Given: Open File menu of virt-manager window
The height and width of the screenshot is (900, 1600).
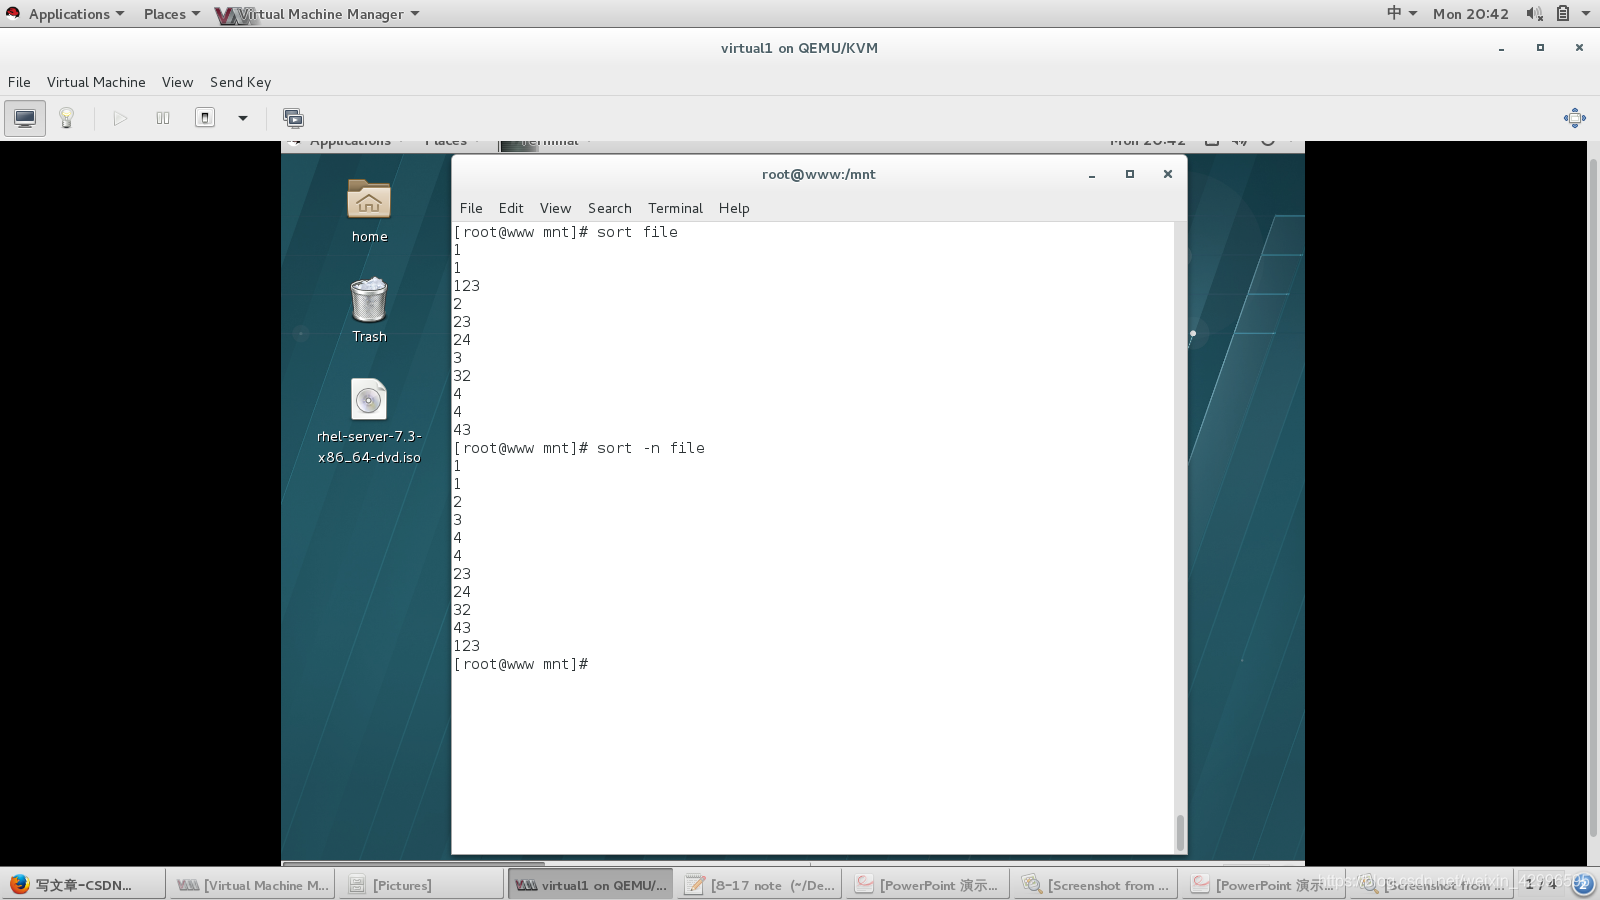Looking at the screenshot, I should click(19, 82).
